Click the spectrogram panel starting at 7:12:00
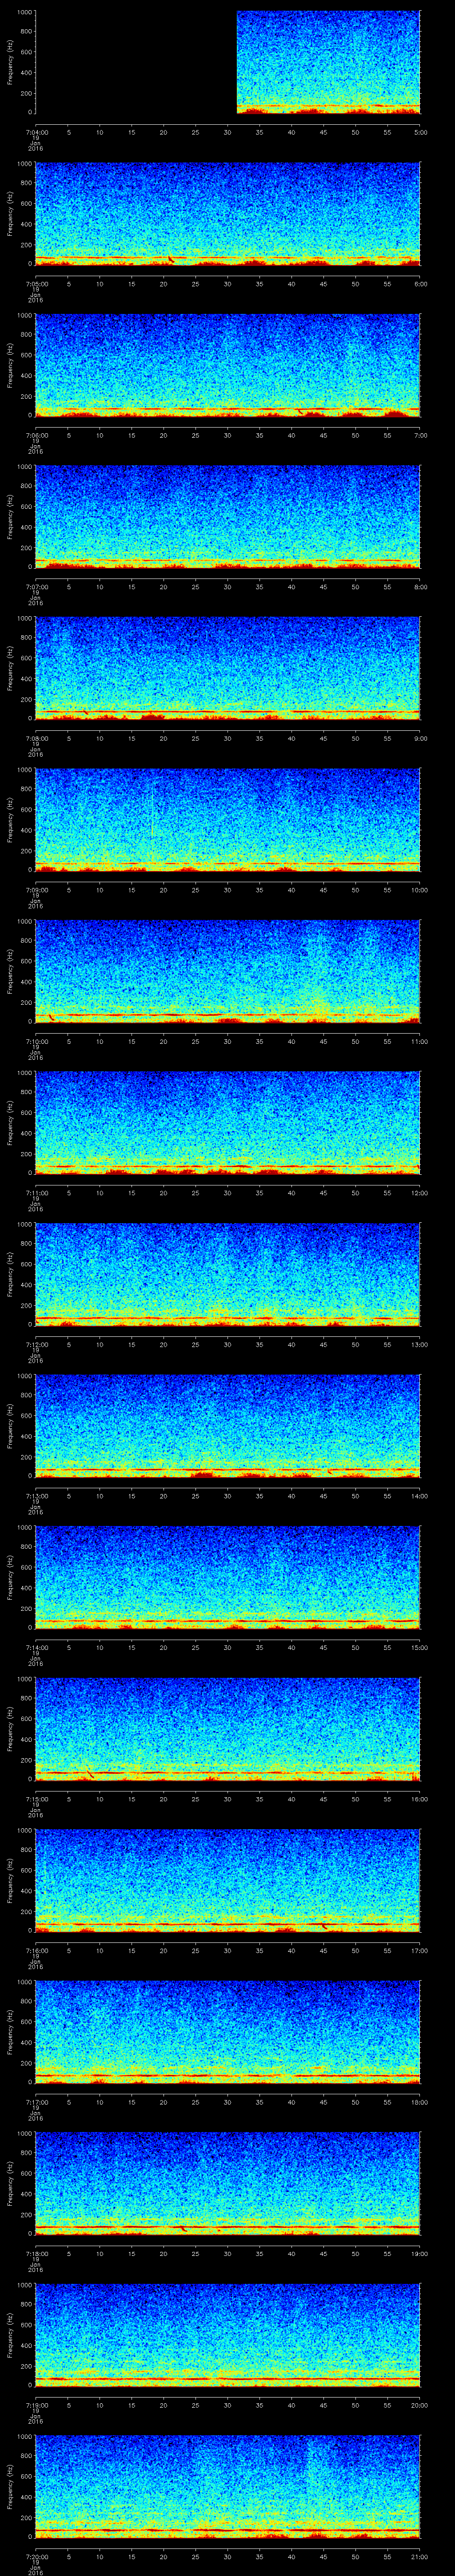Viewport: 455px width, 2576px height. coord(228,1273)
